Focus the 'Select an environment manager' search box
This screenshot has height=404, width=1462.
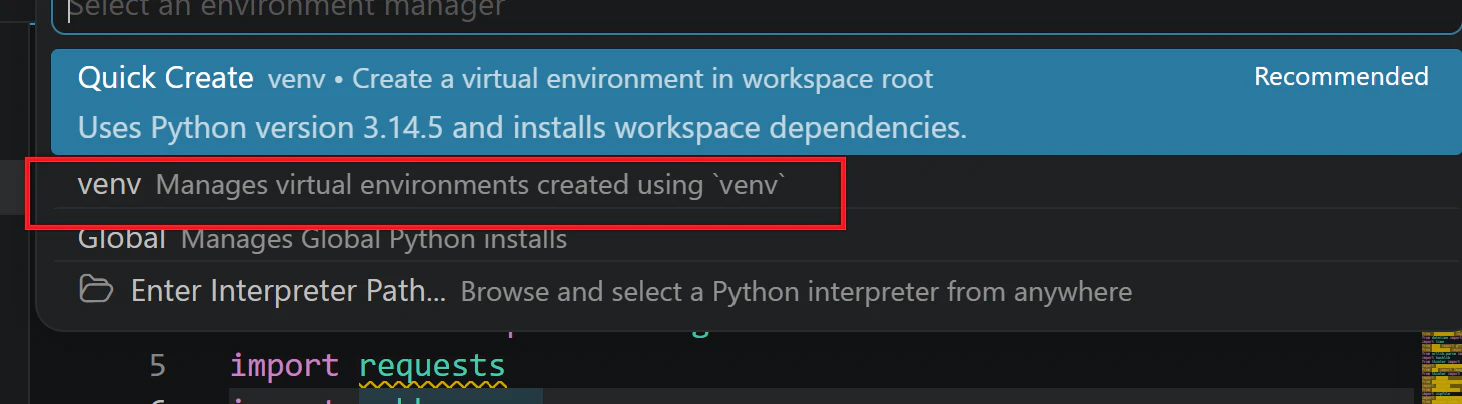point(758,14)
